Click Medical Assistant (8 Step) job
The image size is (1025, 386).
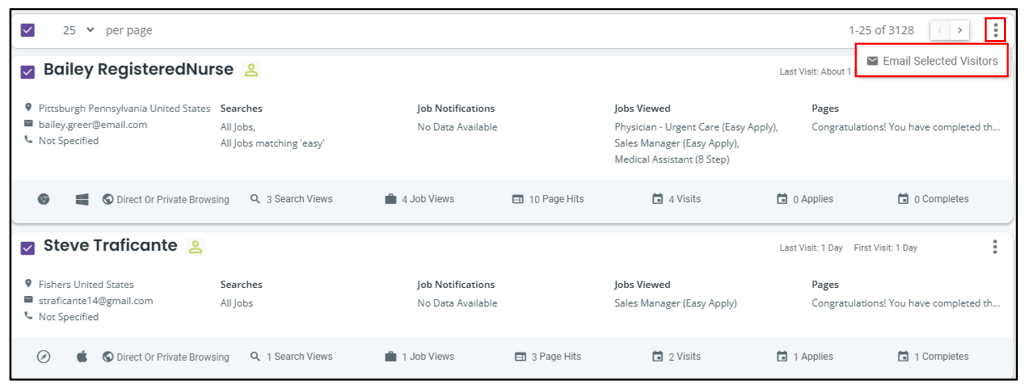coord(672,160)
